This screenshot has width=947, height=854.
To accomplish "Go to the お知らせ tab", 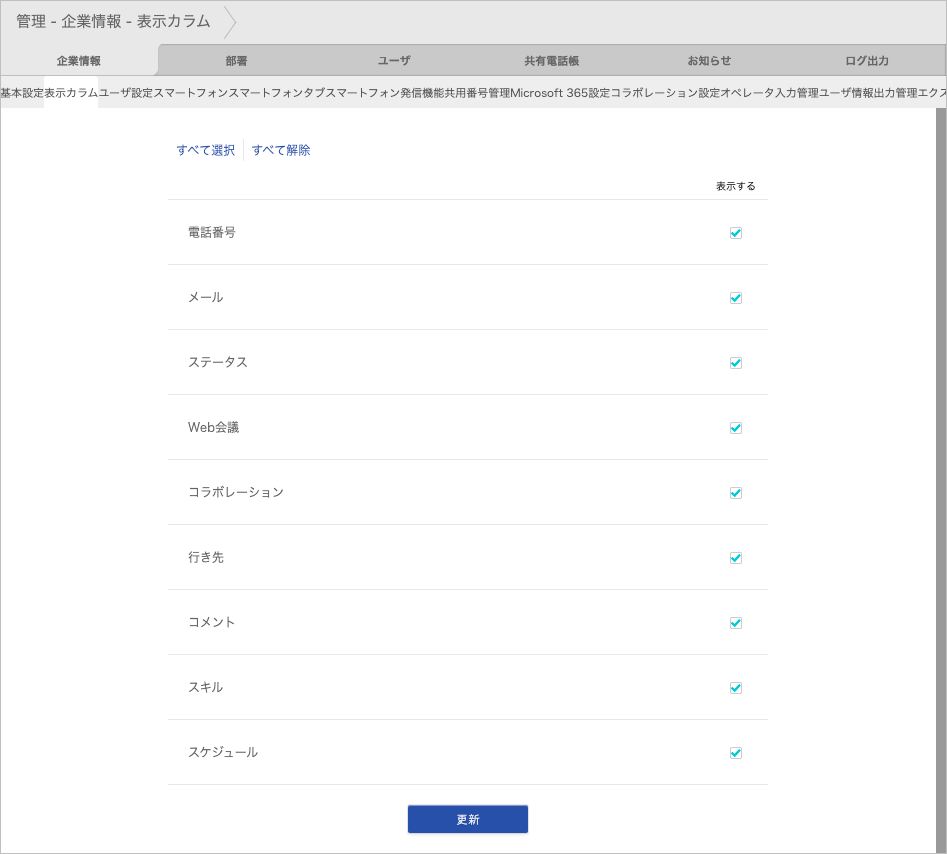I will pyautogui.click(x=709, y=60).
